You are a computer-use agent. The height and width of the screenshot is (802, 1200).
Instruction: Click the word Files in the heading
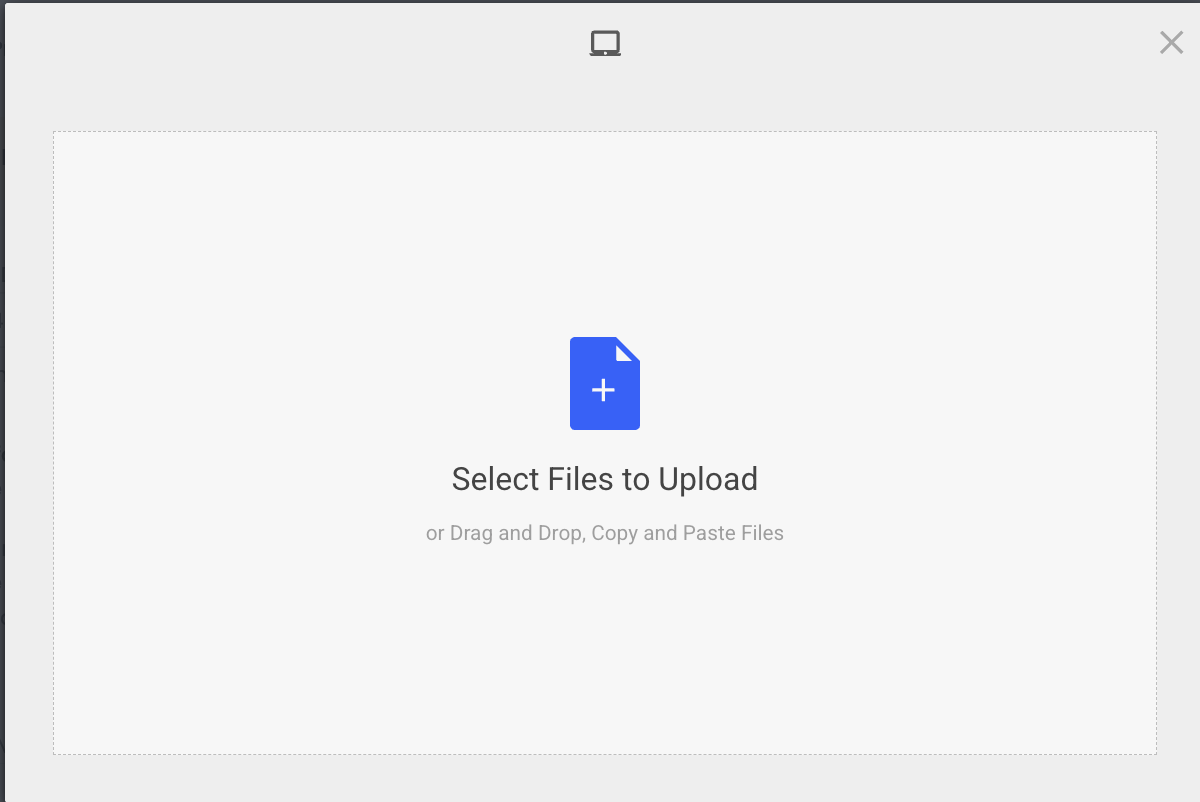coord(581,479)
